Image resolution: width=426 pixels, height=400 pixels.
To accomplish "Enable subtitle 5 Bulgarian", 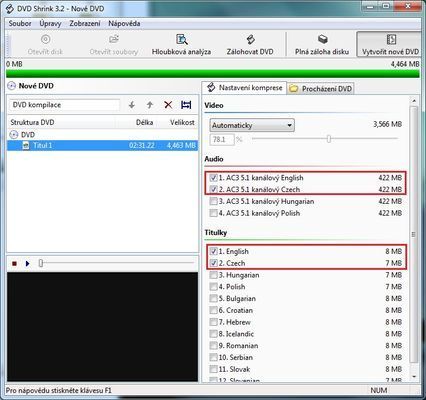I will tap(213, 298).
